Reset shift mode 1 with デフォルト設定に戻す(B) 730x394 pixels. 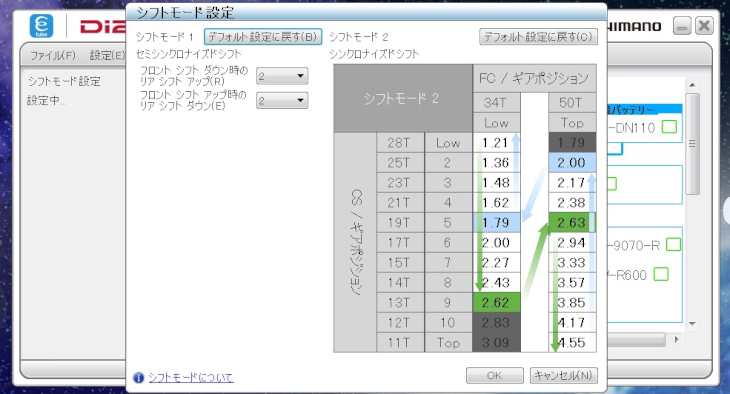click(x=263, y=37)
